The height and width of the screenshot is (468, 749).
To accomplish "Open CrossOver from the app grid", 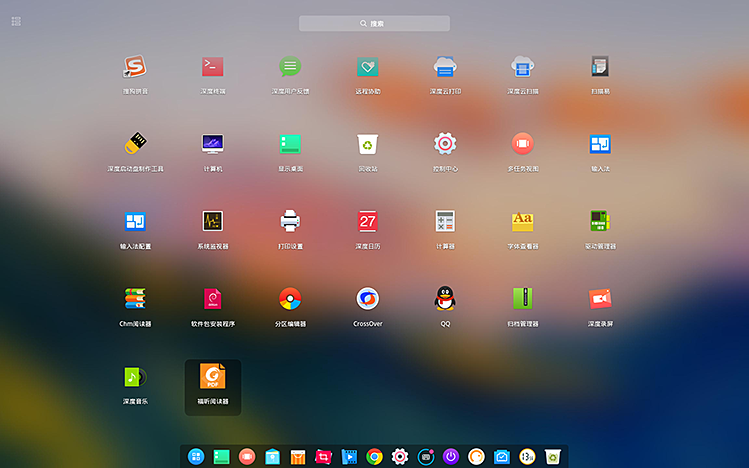I will [x=368, y=298].
